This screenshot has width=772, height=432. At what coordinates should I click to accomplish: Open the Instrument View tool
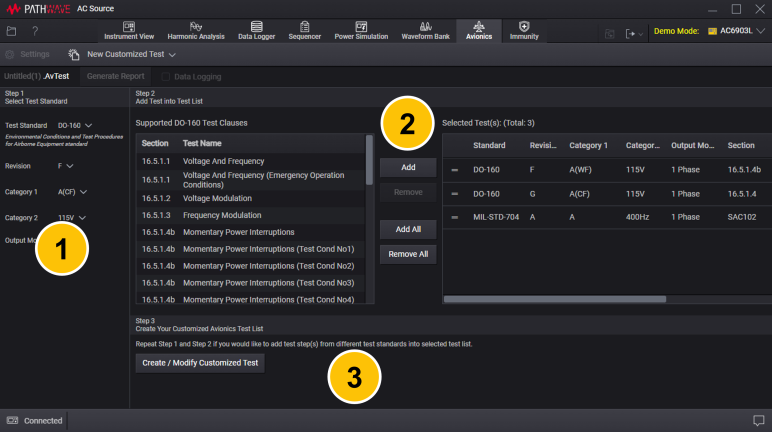coord(129,31)
